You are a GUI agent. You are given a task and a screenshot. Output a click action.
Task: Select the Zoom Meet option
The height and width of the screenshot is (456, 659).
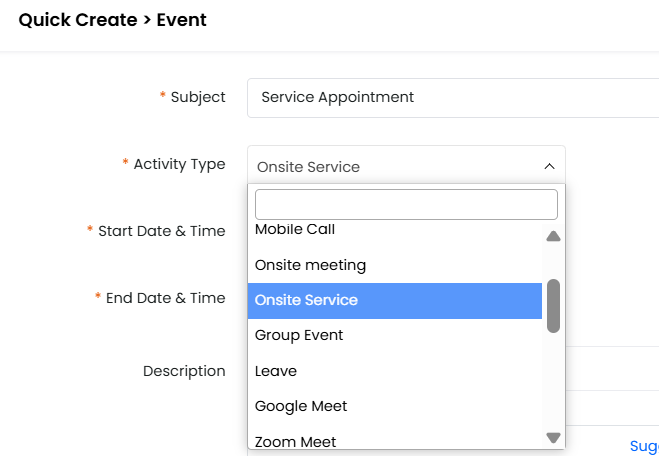point(295,440)
